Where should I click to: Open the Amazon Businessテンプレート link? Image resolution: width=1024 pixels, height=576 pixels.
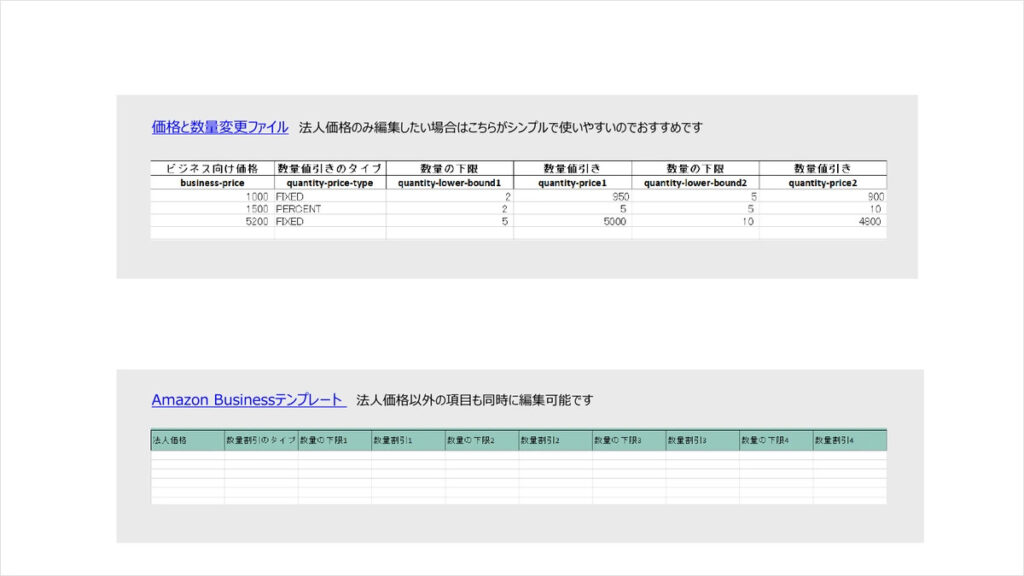coord(249,400)
